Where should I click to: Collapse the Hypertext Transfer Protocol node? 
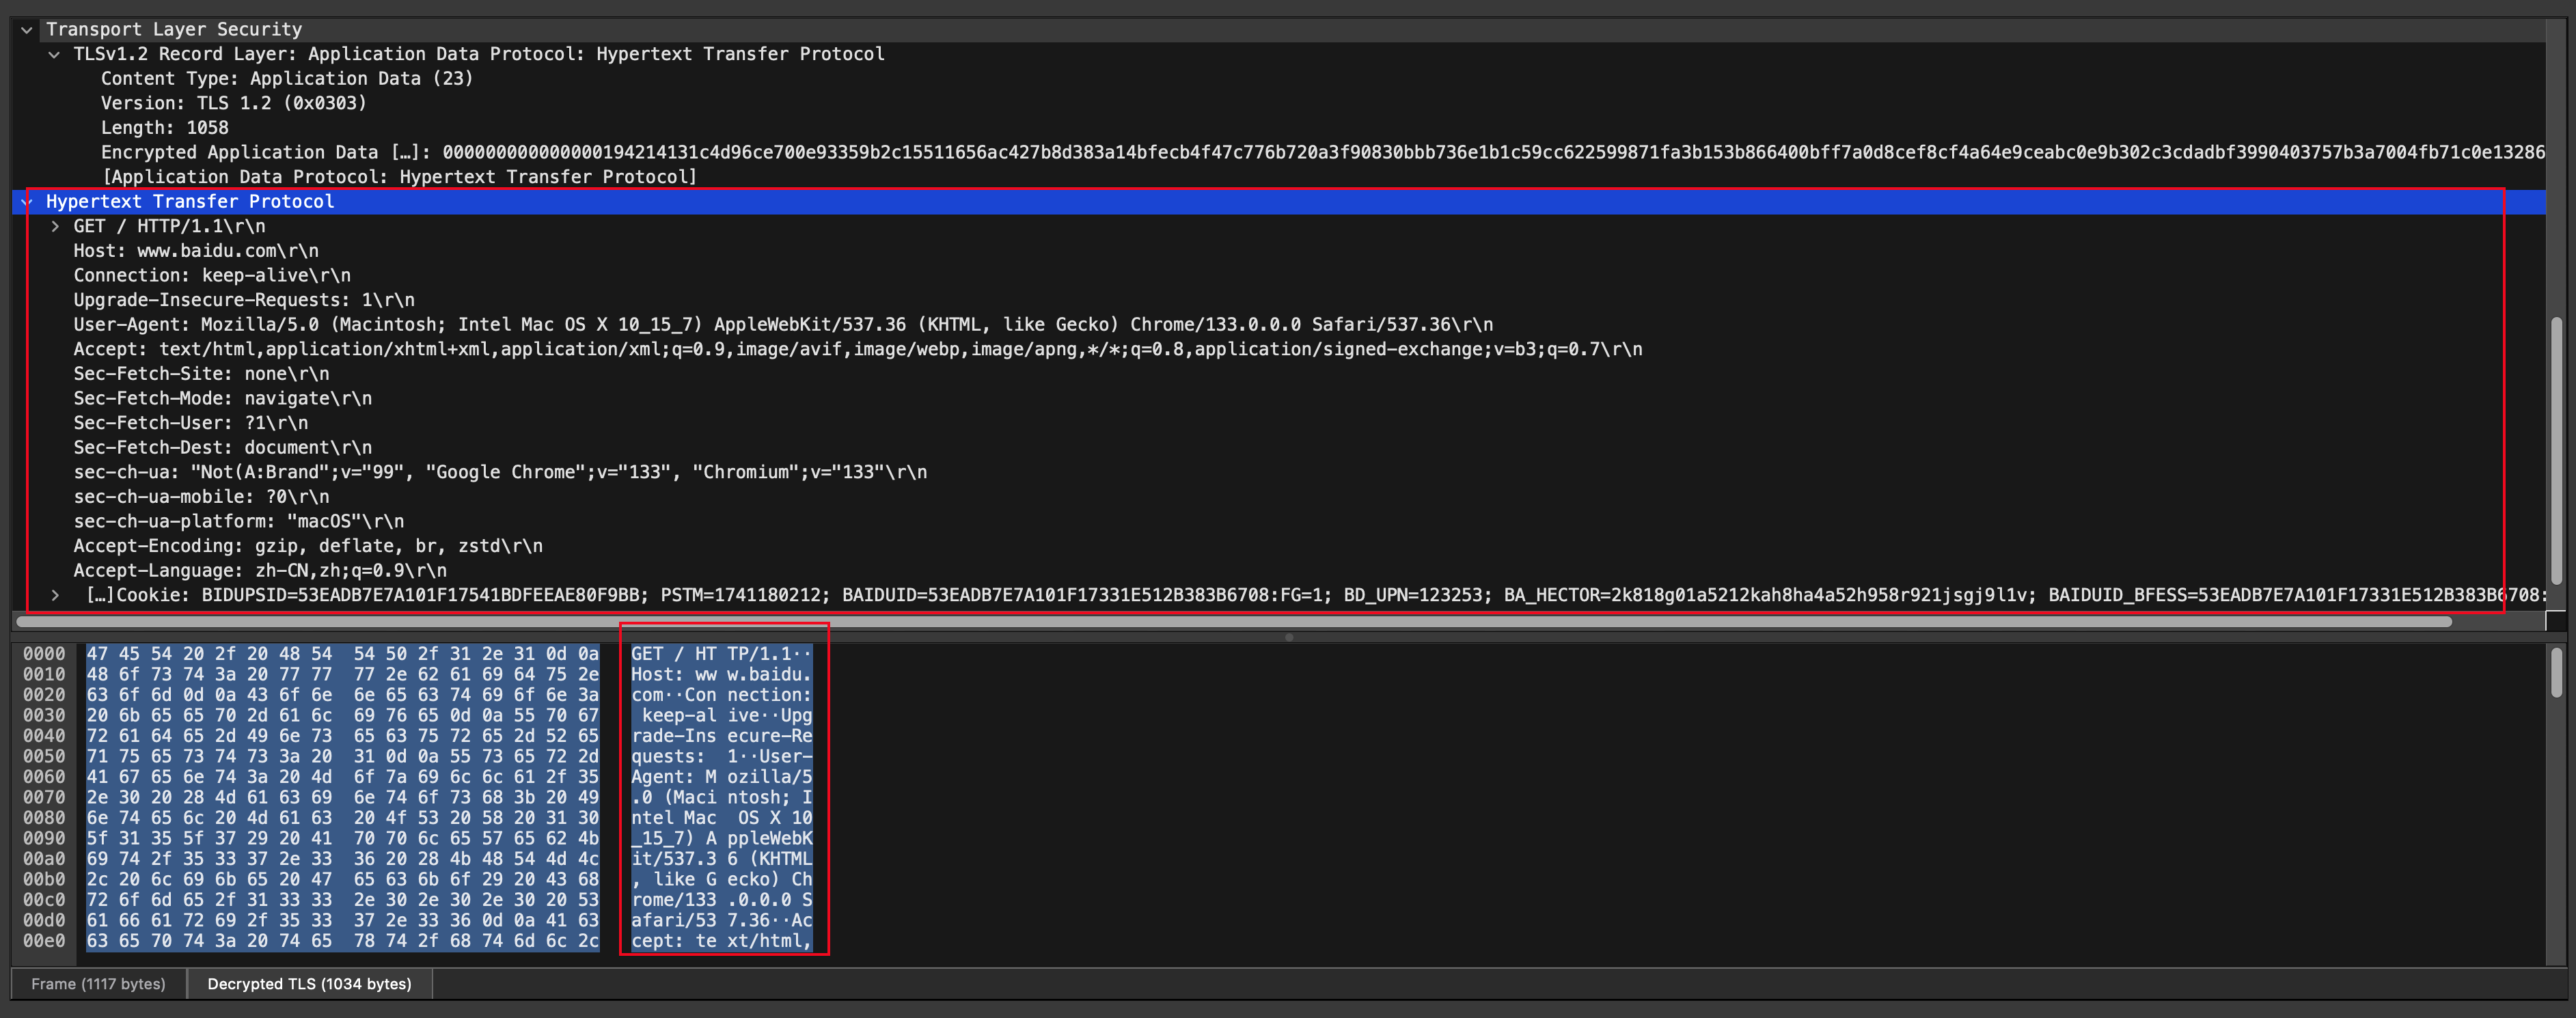click(27, 202)
